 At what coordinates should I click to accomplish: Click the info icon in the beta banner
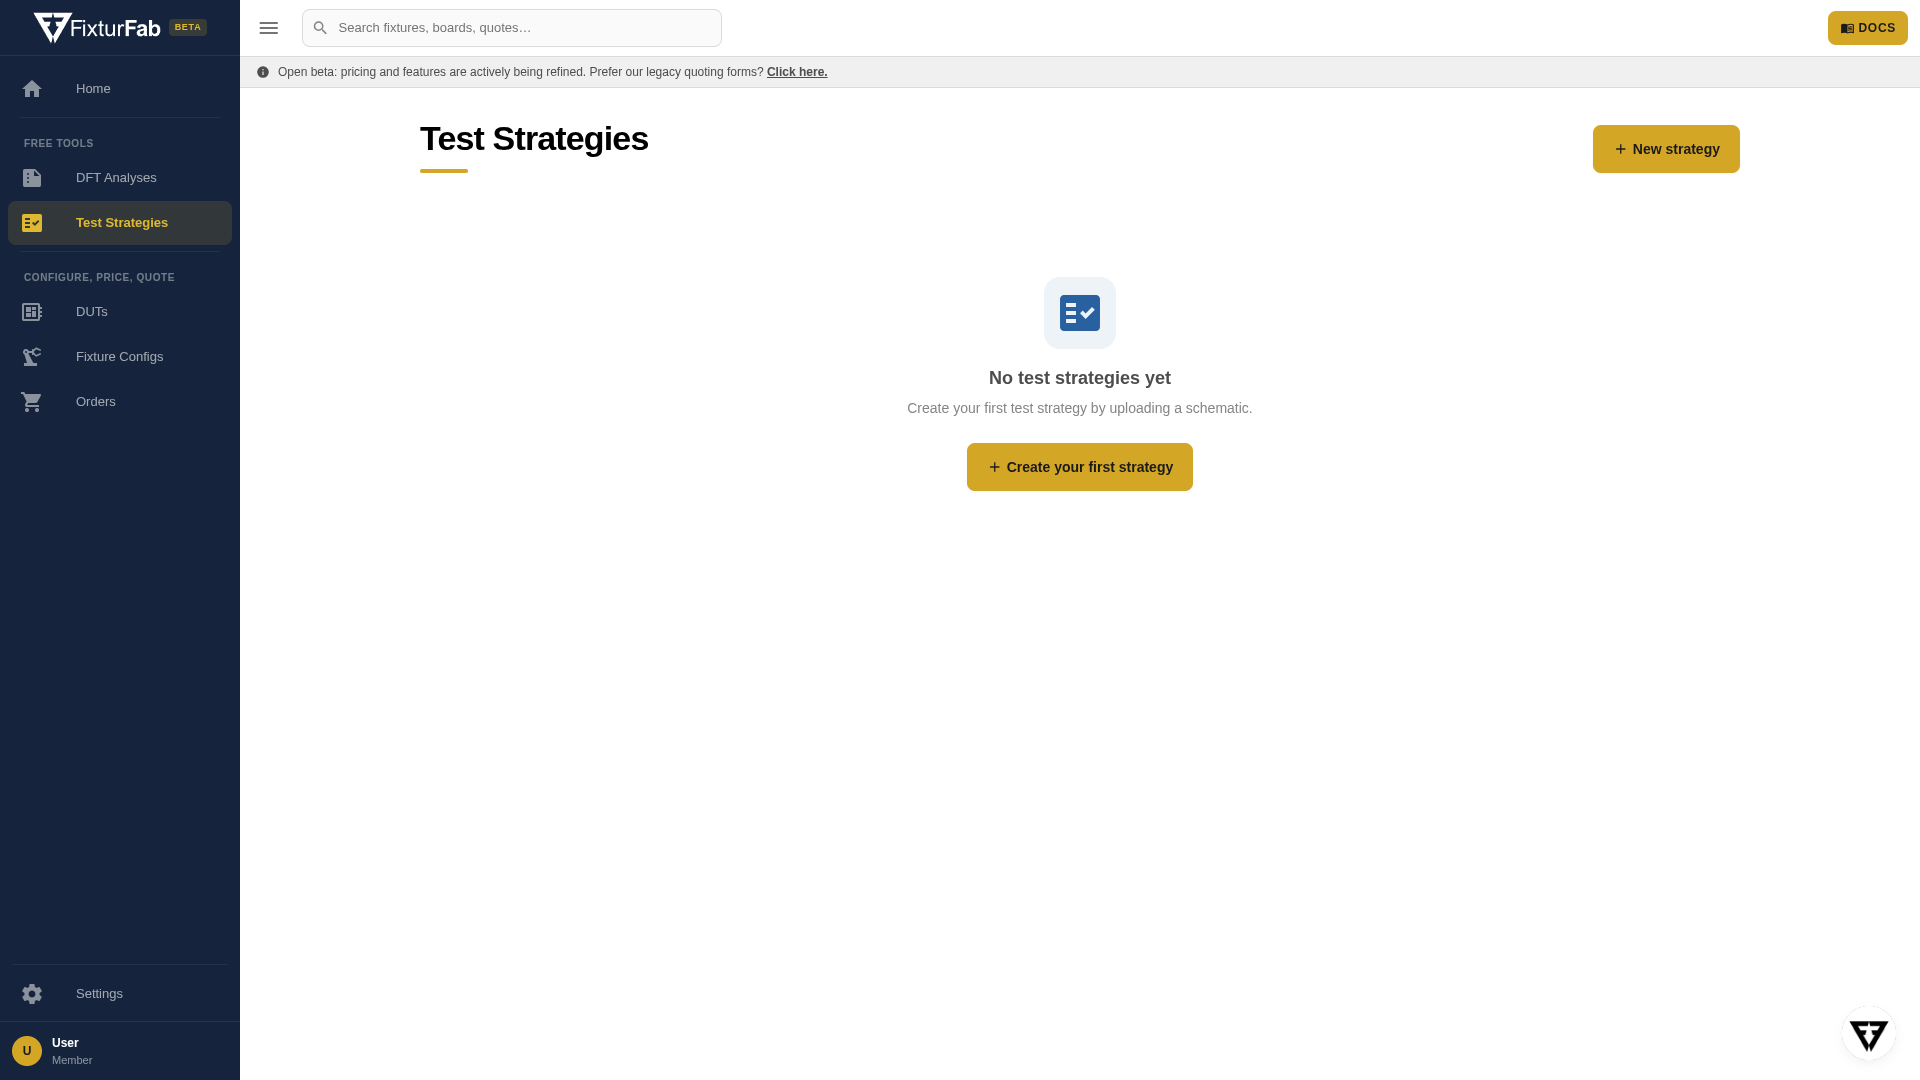[263, 72]
